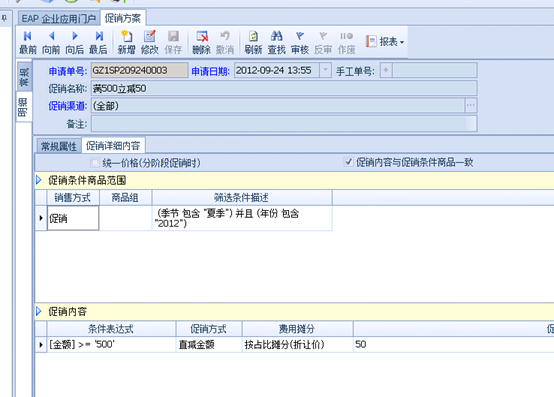Jump to last record (最后)
This screenshot has height=397, width=554.
point(98,42)
